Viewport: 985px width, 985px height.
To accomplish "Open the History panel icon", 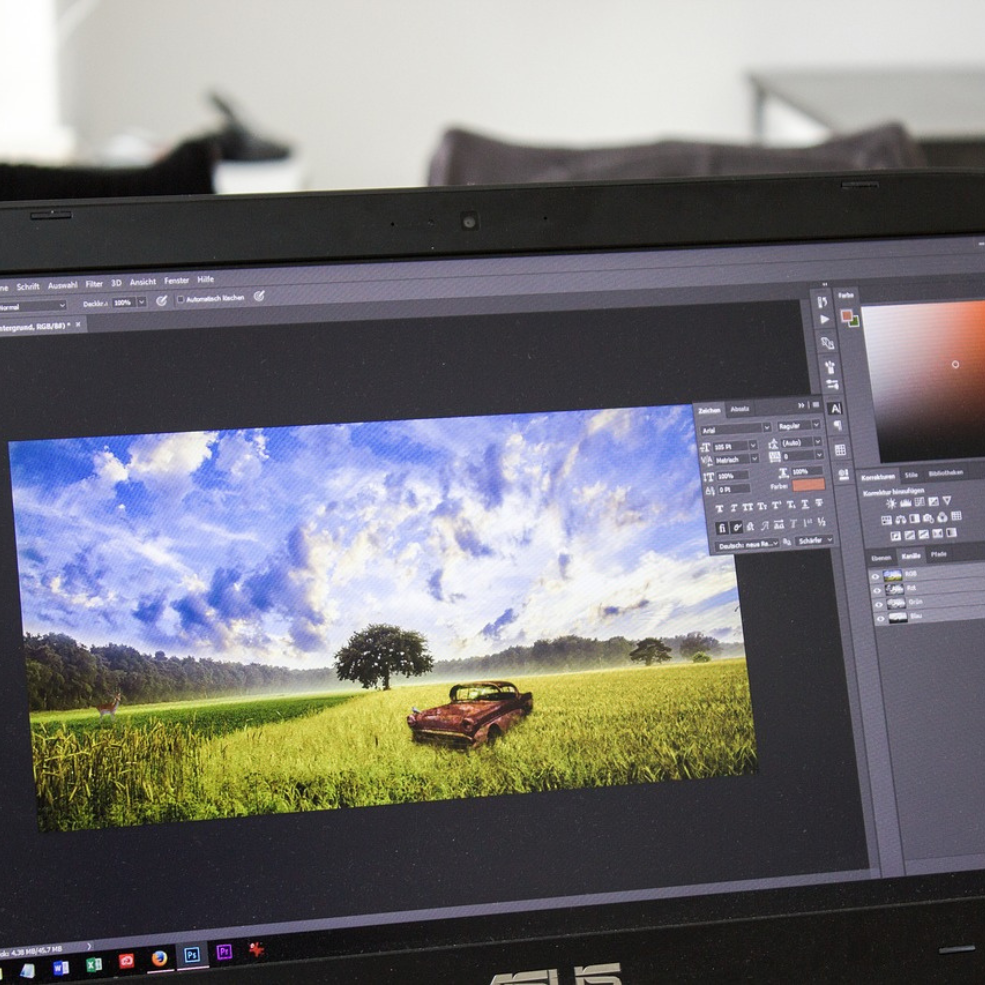I will tap(822, 300).
